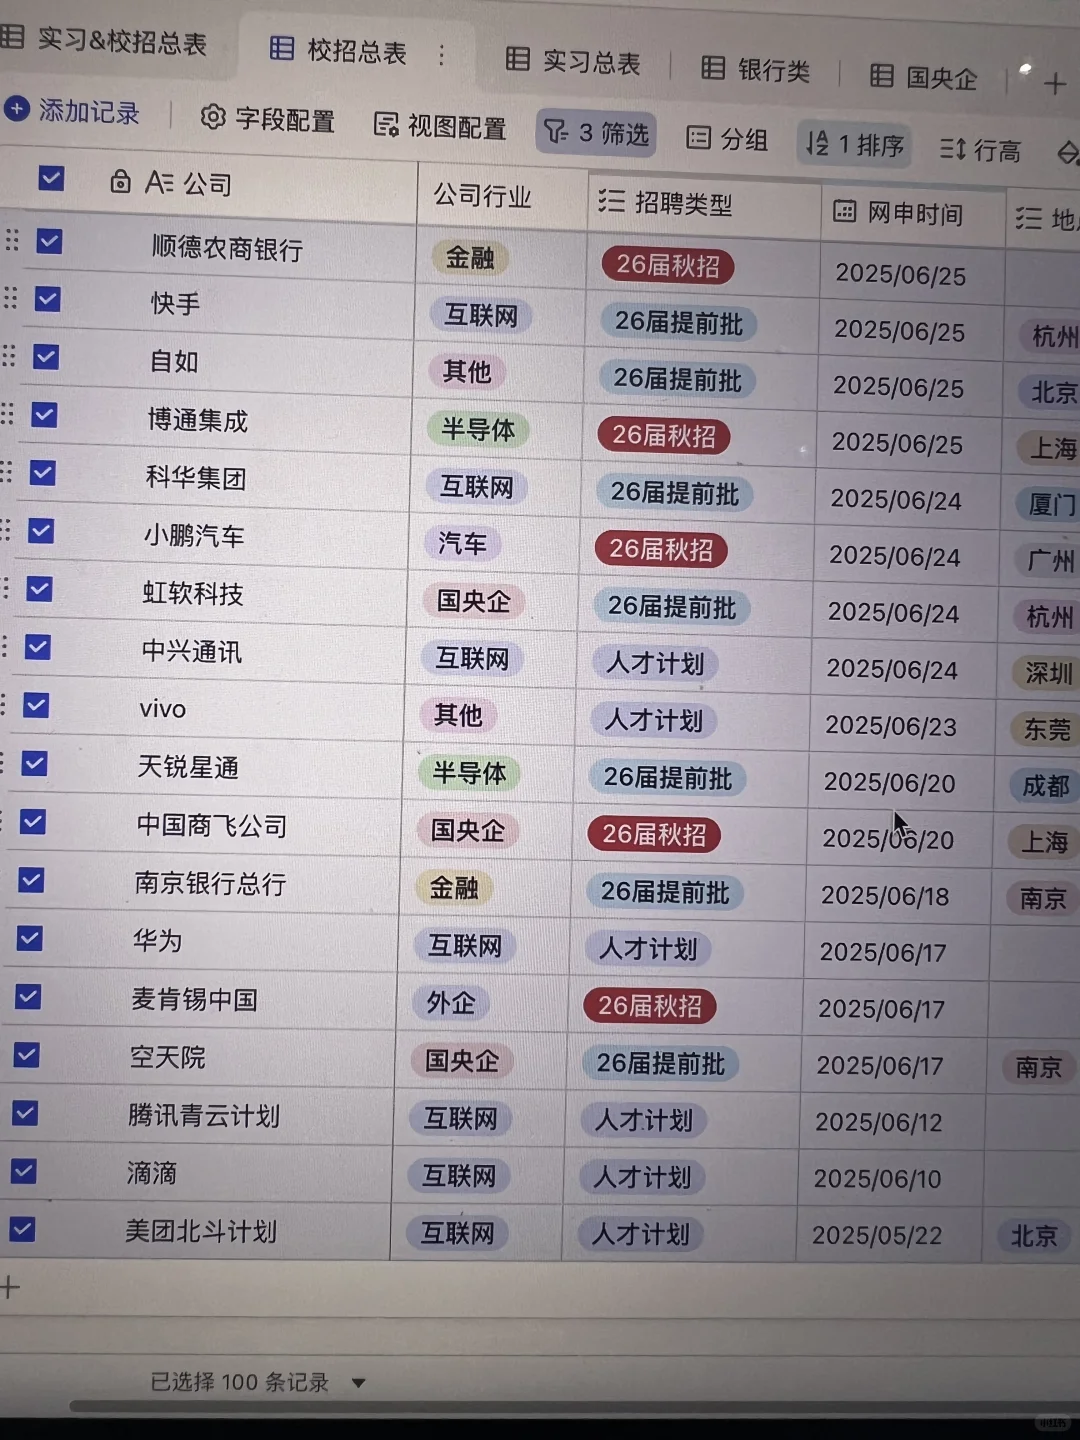
Task: Click the 成都 location tag for 天锐星通
Action: [1044, 786]
